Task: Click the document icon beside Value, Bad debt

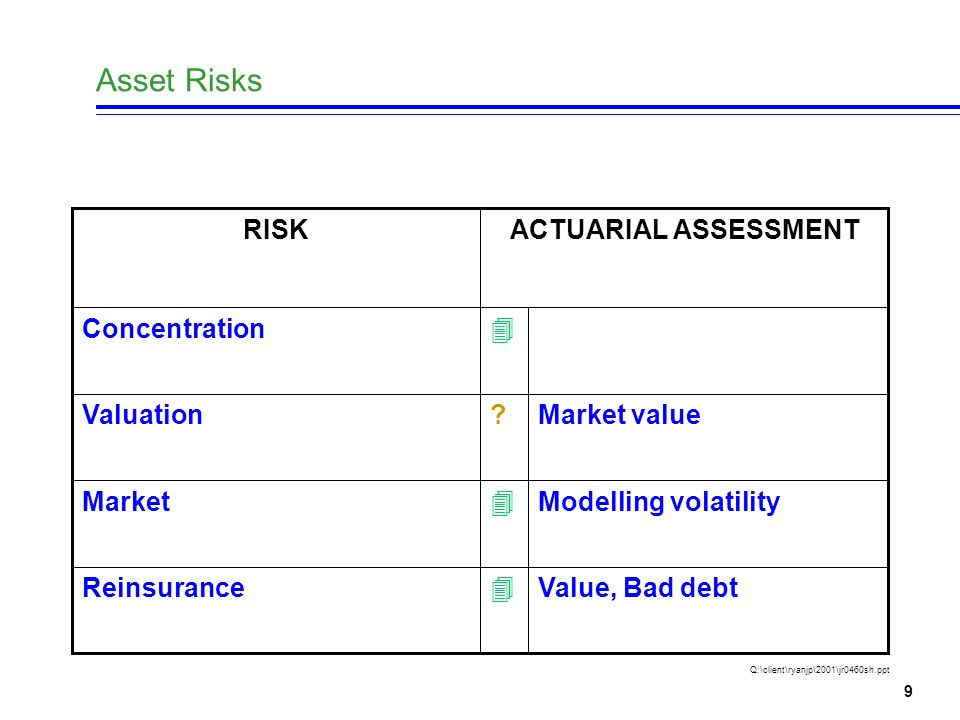Action: [502, 590]
